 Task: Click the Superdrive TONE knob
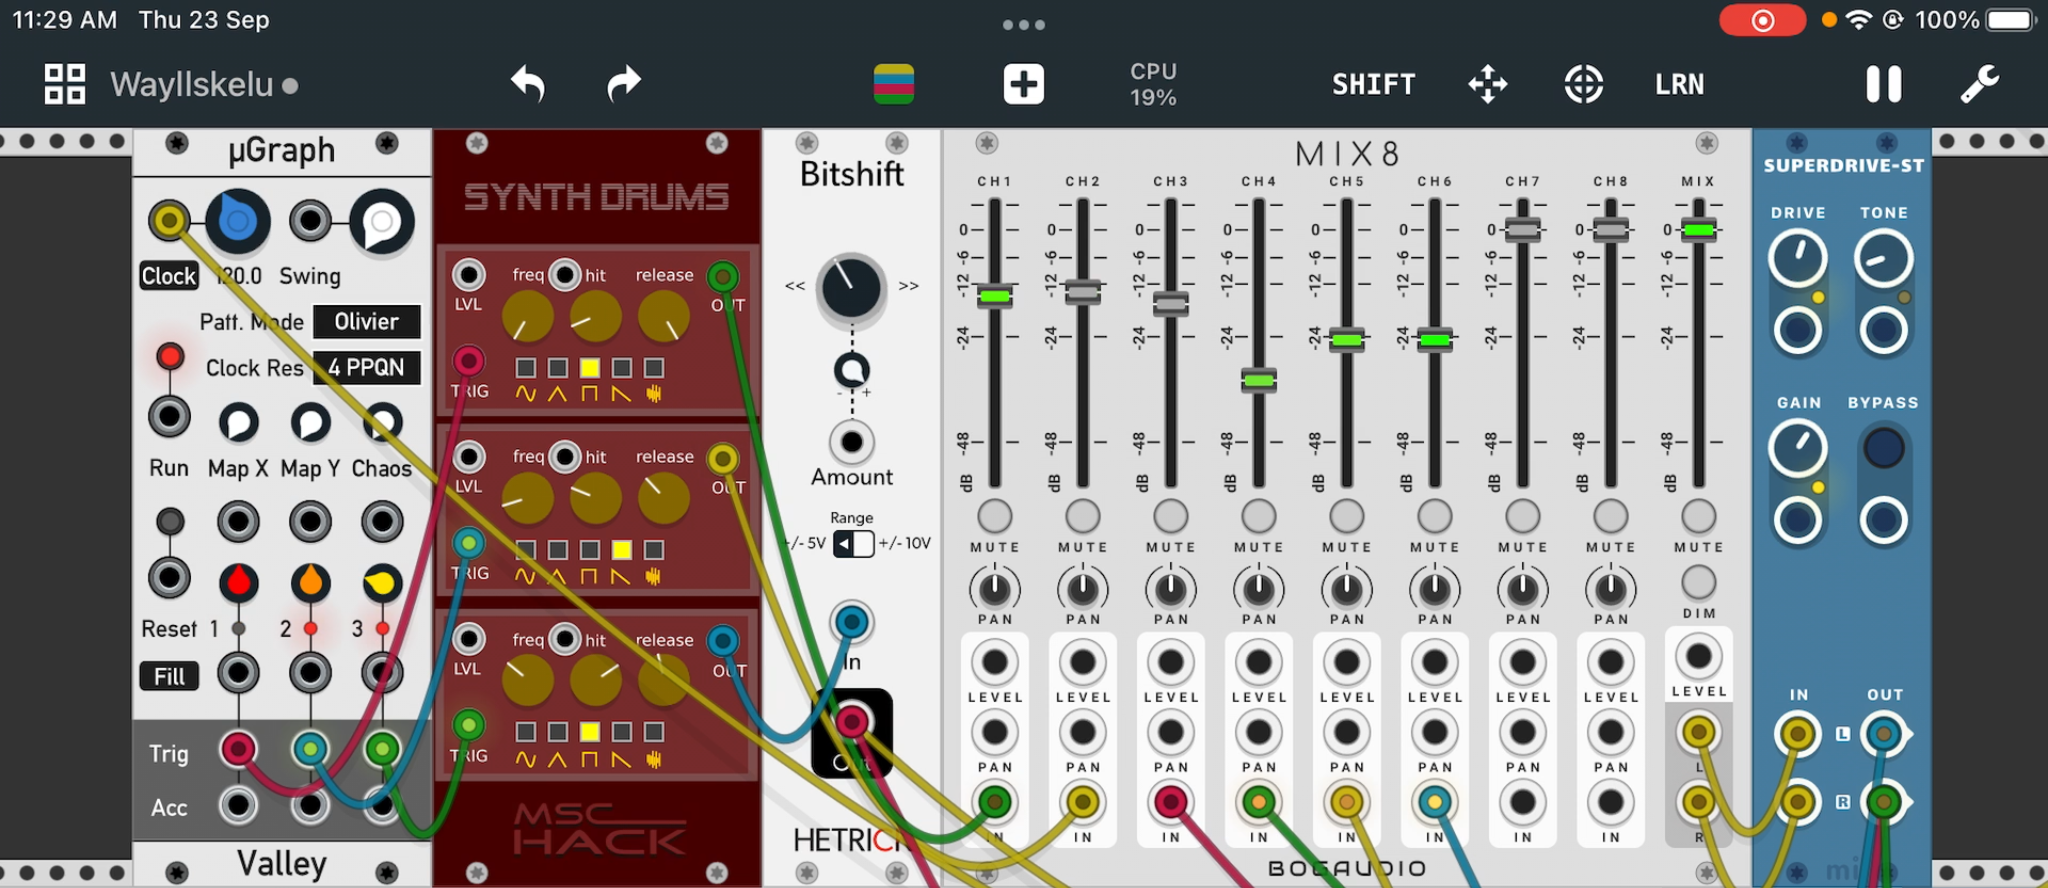click(x=1884, y=258)
